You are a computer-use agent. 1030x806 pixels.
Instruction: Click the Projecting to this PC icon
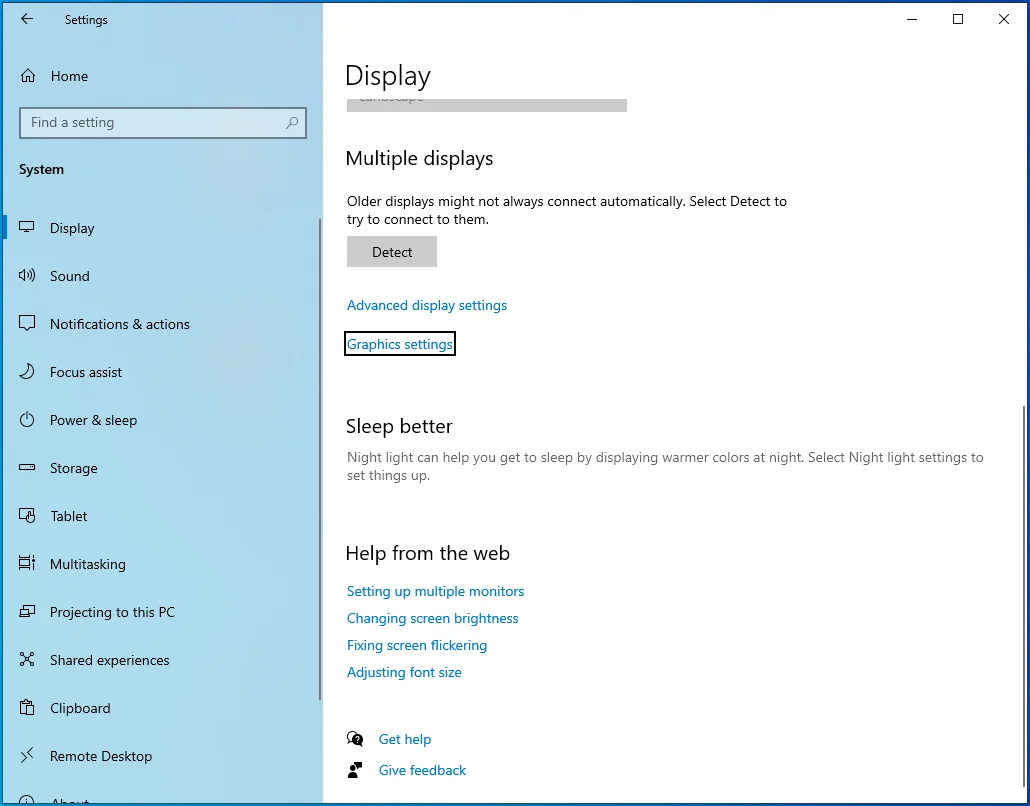[x=27, y=612]
